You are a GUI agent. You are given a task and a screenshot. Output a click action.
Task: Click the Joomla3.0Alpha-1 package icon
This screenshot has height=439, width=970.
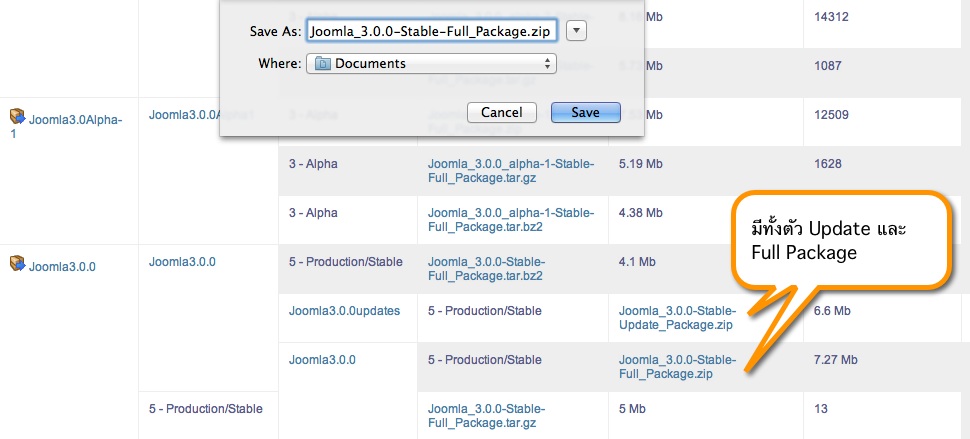[17, 116]
